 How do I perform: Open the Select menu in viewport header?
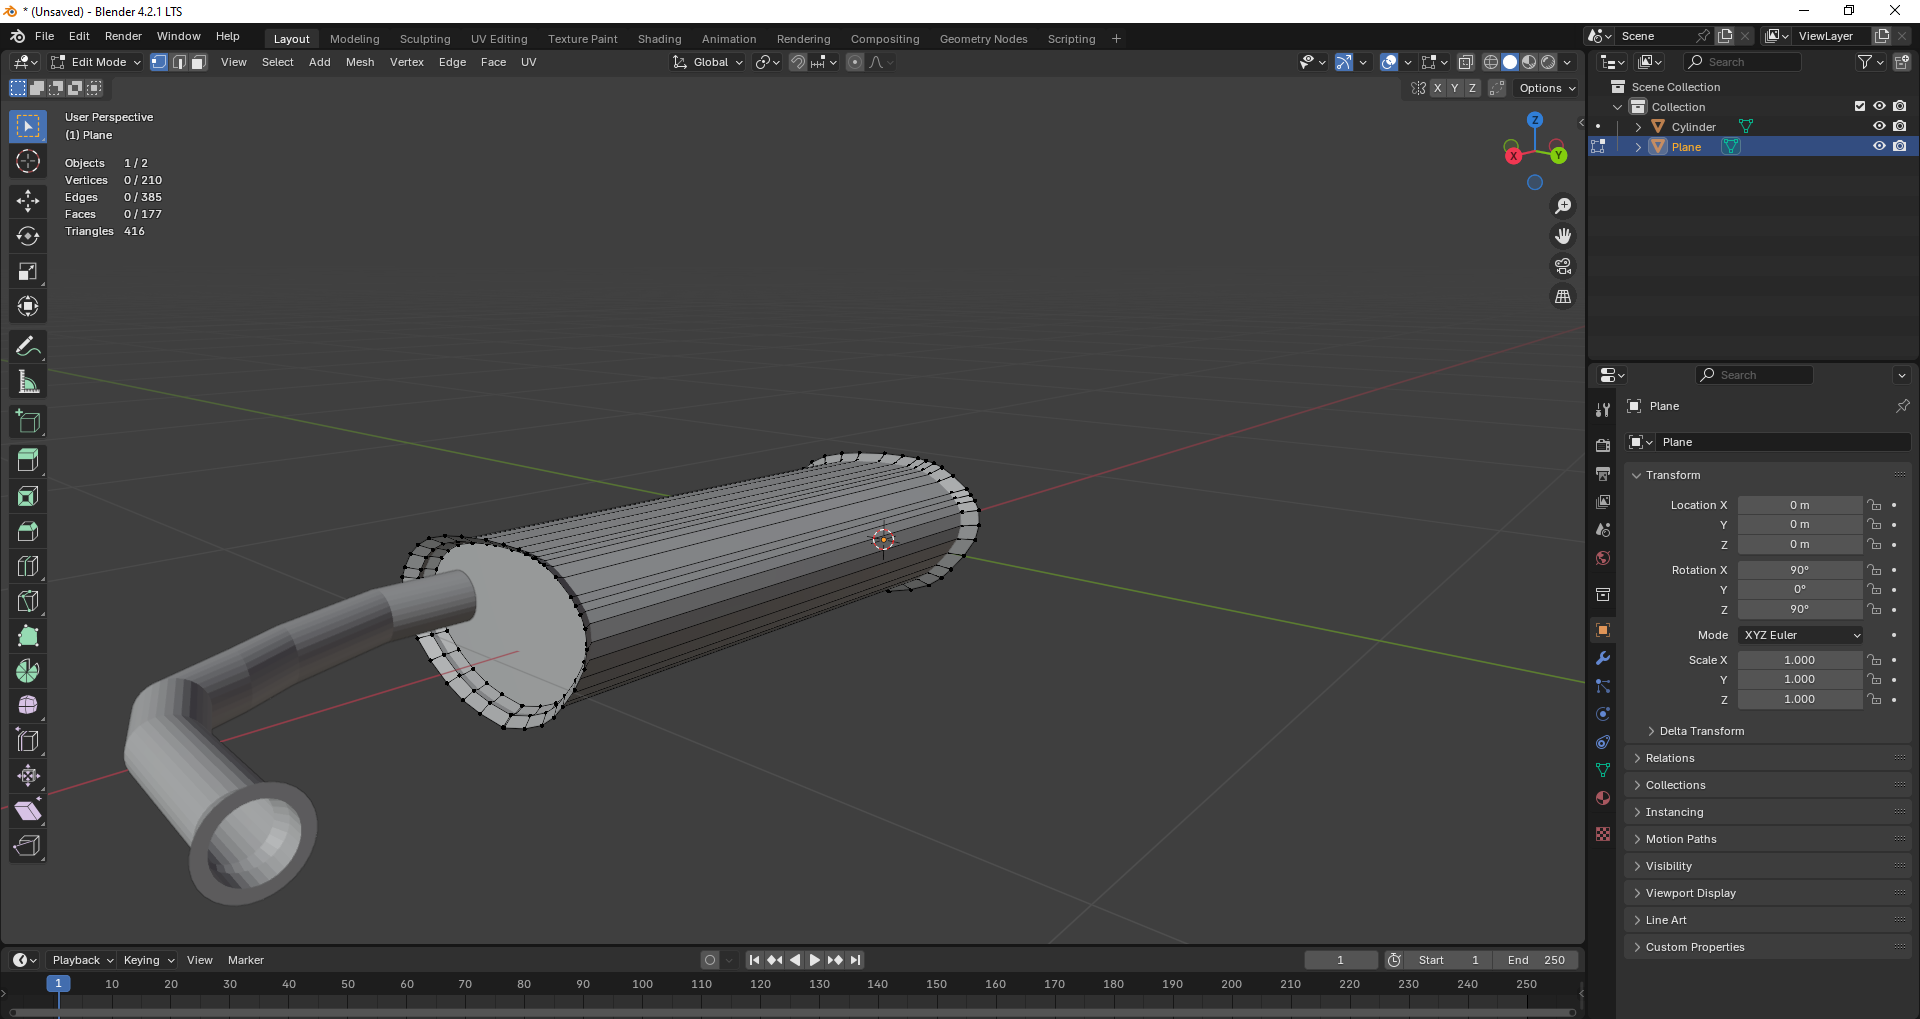[x=278, y=62]
